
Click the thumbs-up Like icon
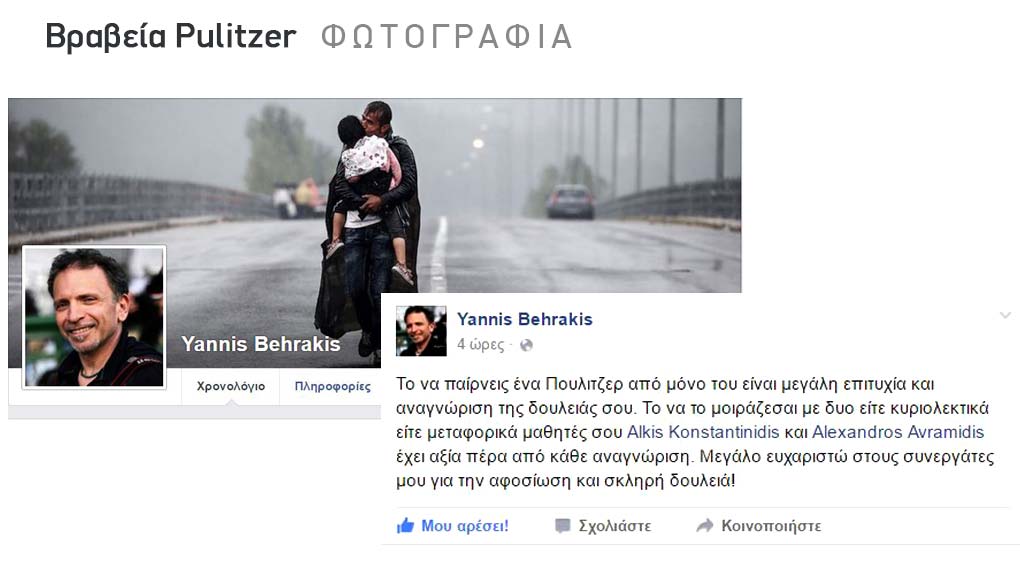[405, 525]
